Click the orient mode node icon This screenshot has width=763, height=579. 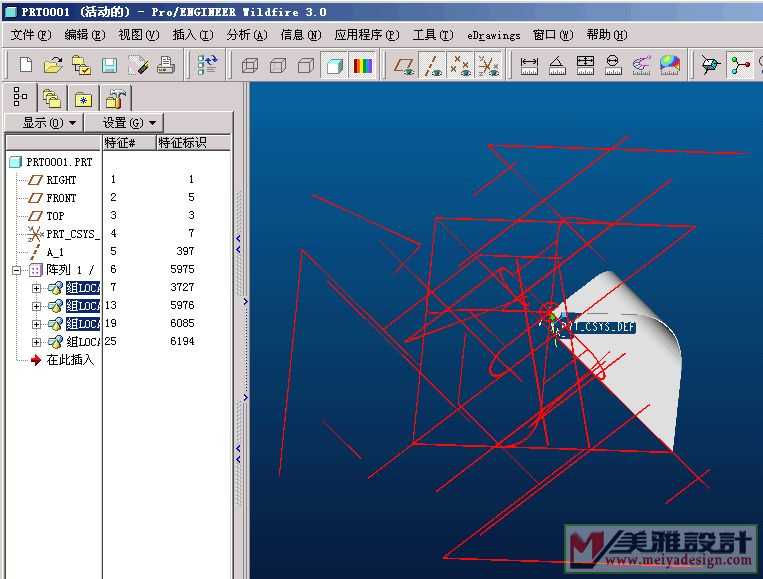click(740, 65)
